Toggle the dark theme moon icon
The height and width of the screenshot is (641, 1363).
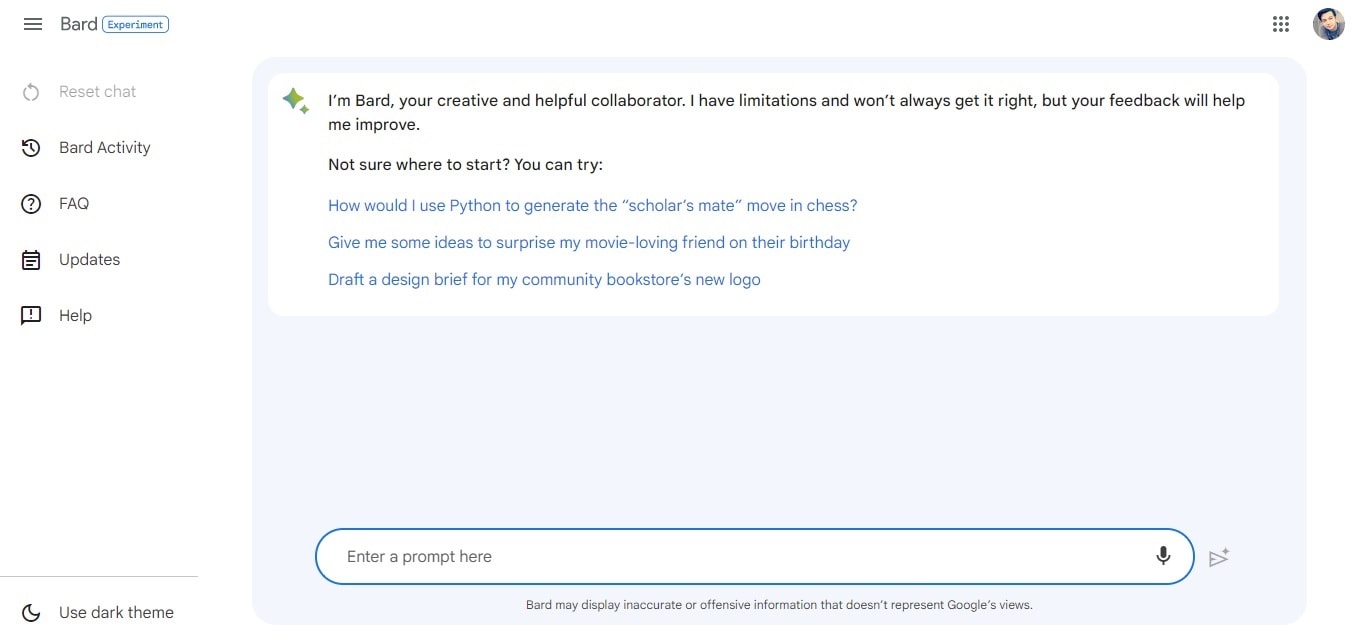[x=31, y=612]
